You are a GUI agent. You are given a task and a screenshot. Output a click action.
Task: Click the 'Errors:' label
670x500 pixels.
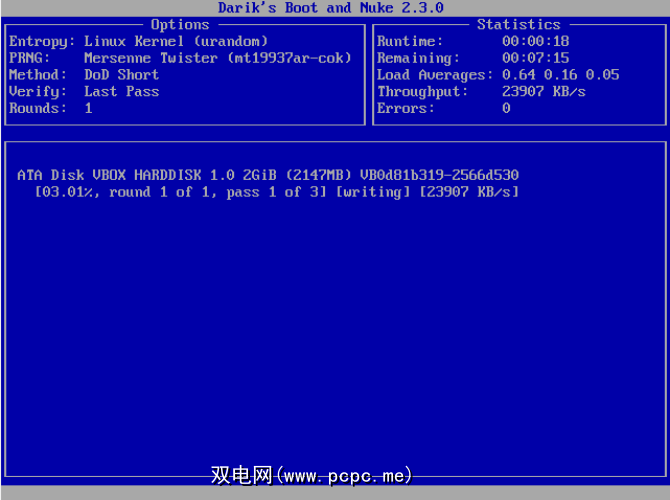(406, 108)
